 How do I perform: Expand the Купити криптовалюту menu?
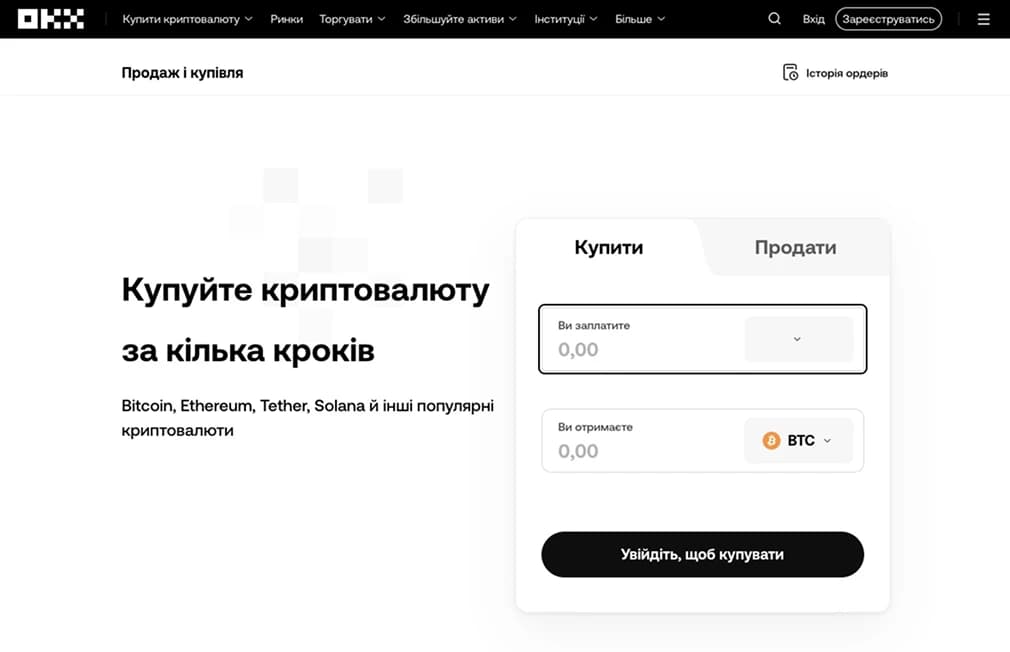pos(187,19)
